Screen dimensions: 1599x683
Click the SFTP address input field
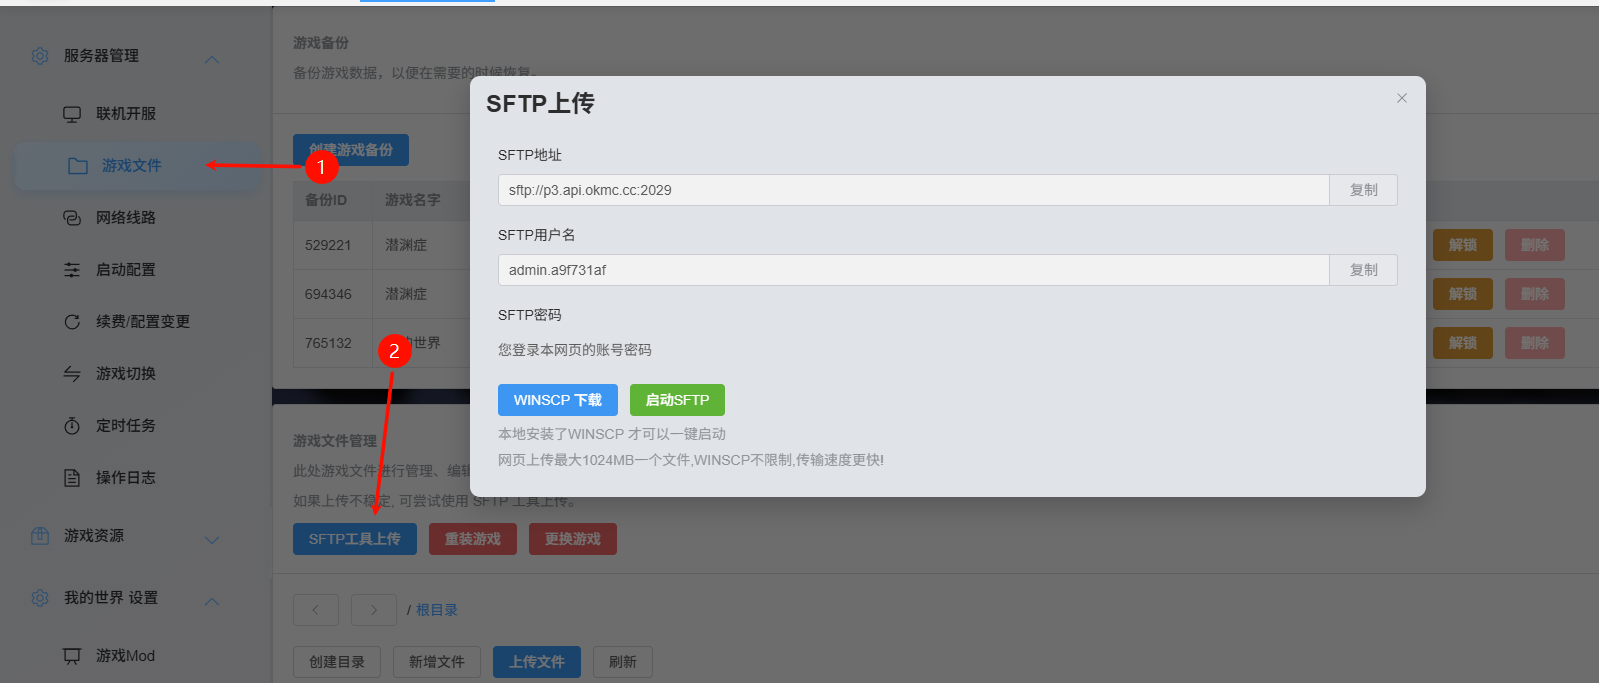click(x=912, y=190)
